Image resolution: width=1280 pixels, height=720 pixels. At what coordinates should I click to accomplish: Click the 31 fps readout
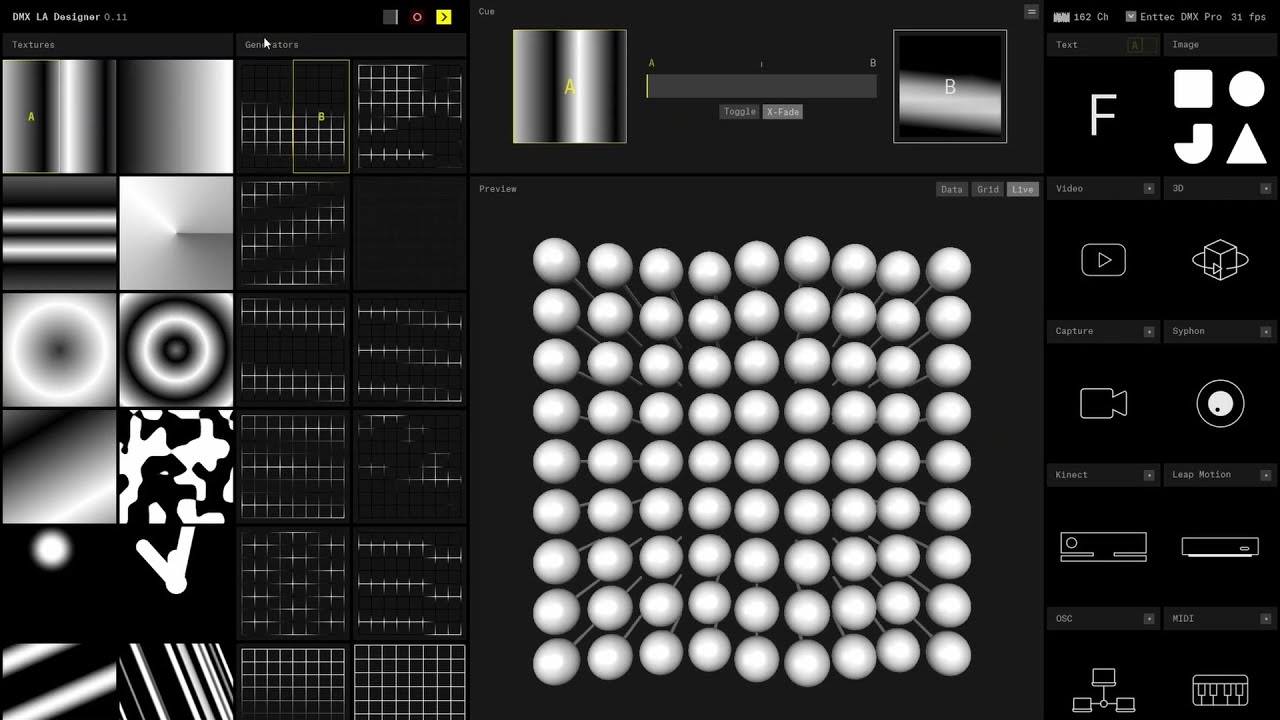pos(1248,17)
